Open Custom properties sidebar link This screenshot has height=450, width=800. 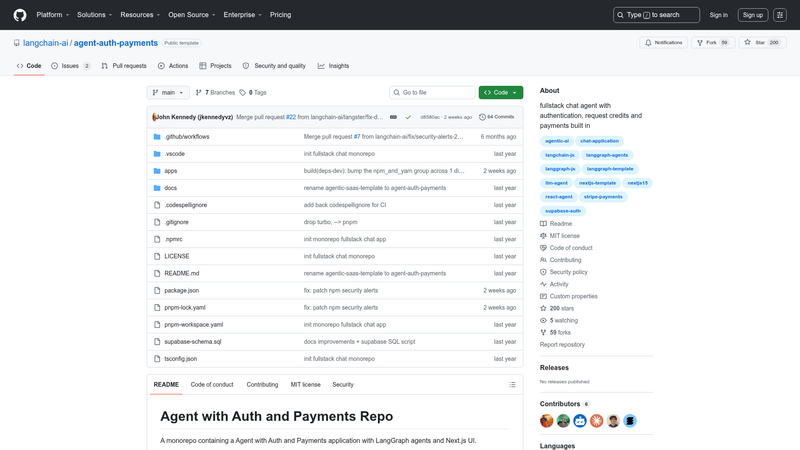click(x=569, y=296)
